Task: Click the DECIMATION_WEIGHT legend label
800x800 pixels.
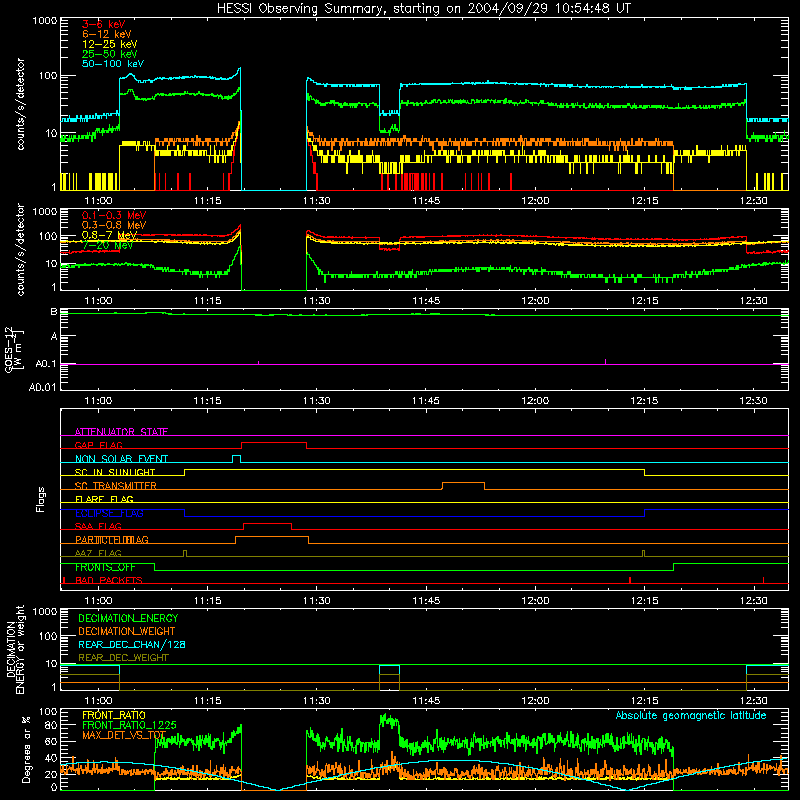Action: 127,631
